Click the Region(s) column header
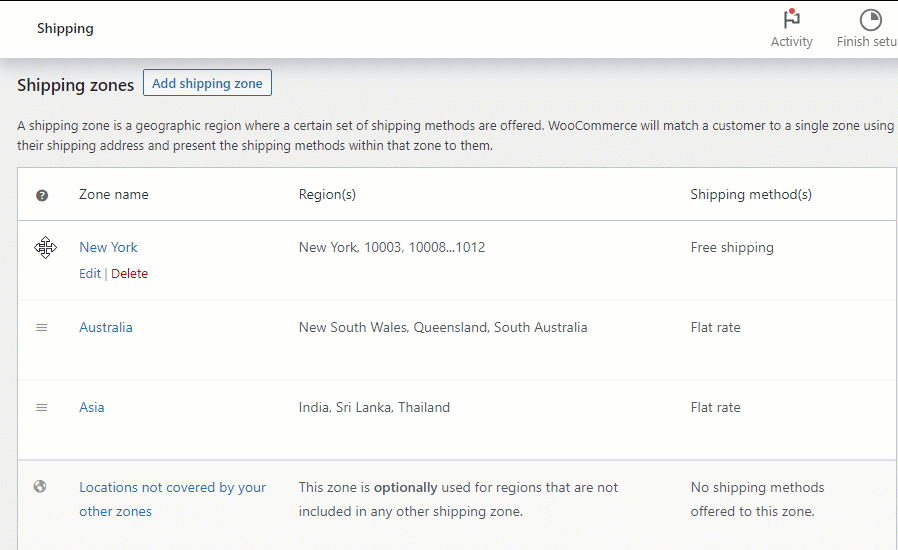The height and width of the screenshot is (550, 898). tap(327, 195)
